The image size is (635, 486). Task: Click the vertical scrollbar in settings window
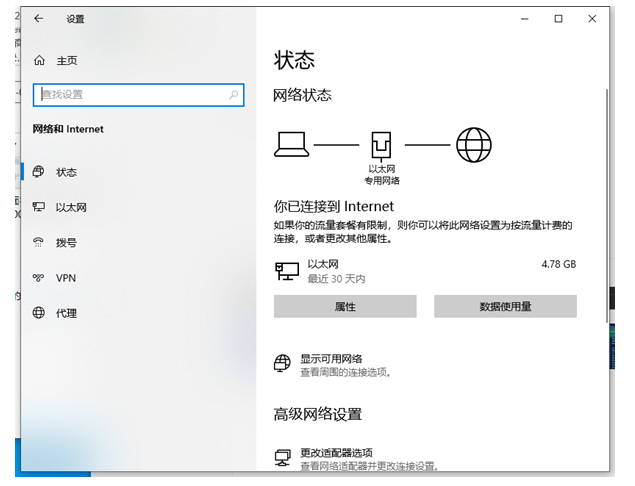click(606, 205)
